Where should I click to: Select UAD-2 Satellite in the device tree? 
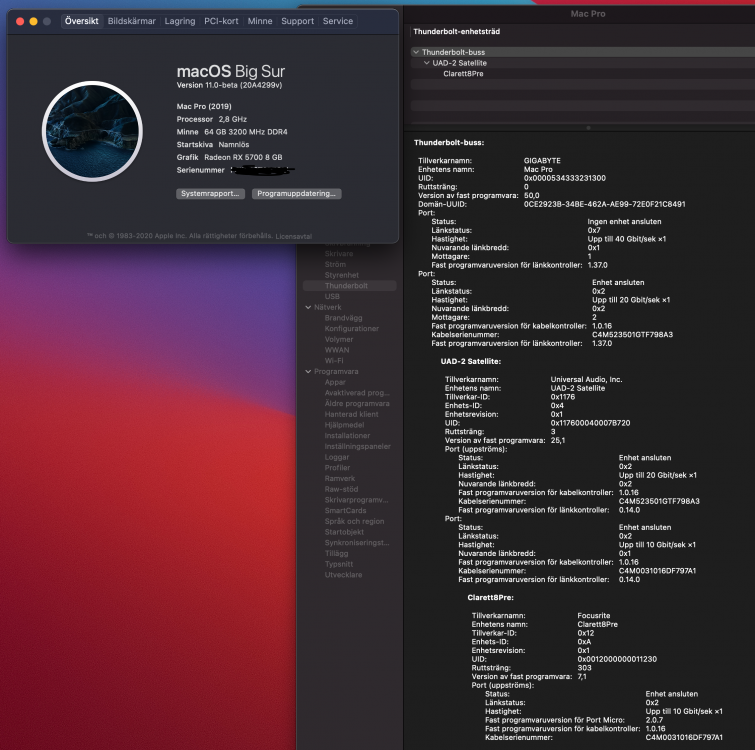[459, 63]
